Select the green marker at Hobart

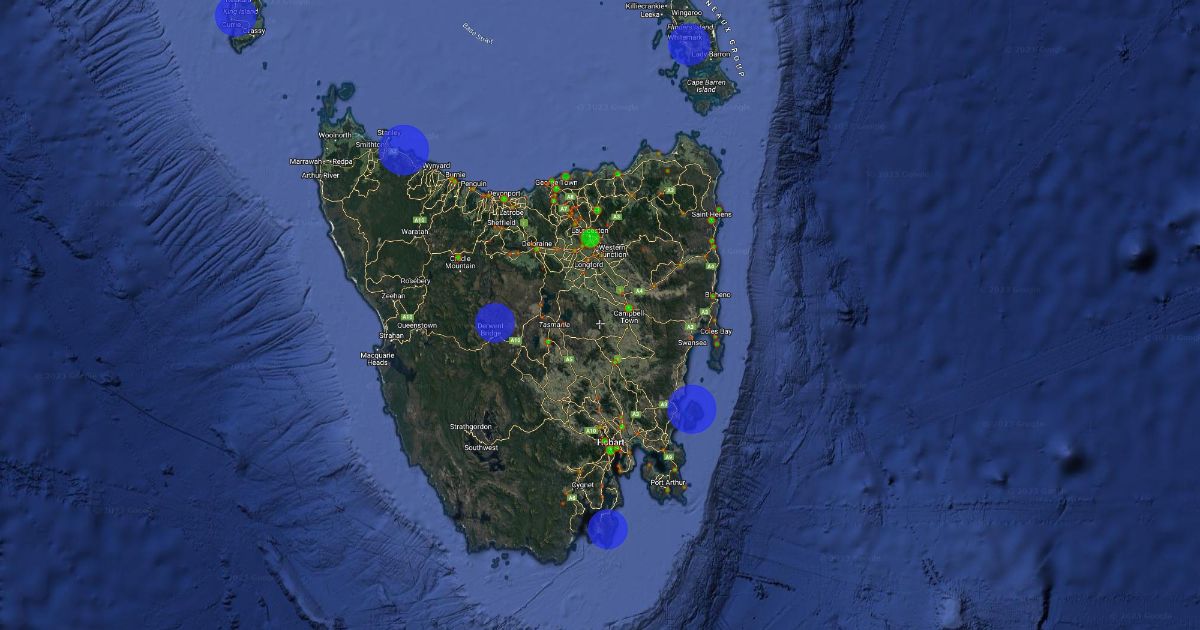tap(610, 451)
